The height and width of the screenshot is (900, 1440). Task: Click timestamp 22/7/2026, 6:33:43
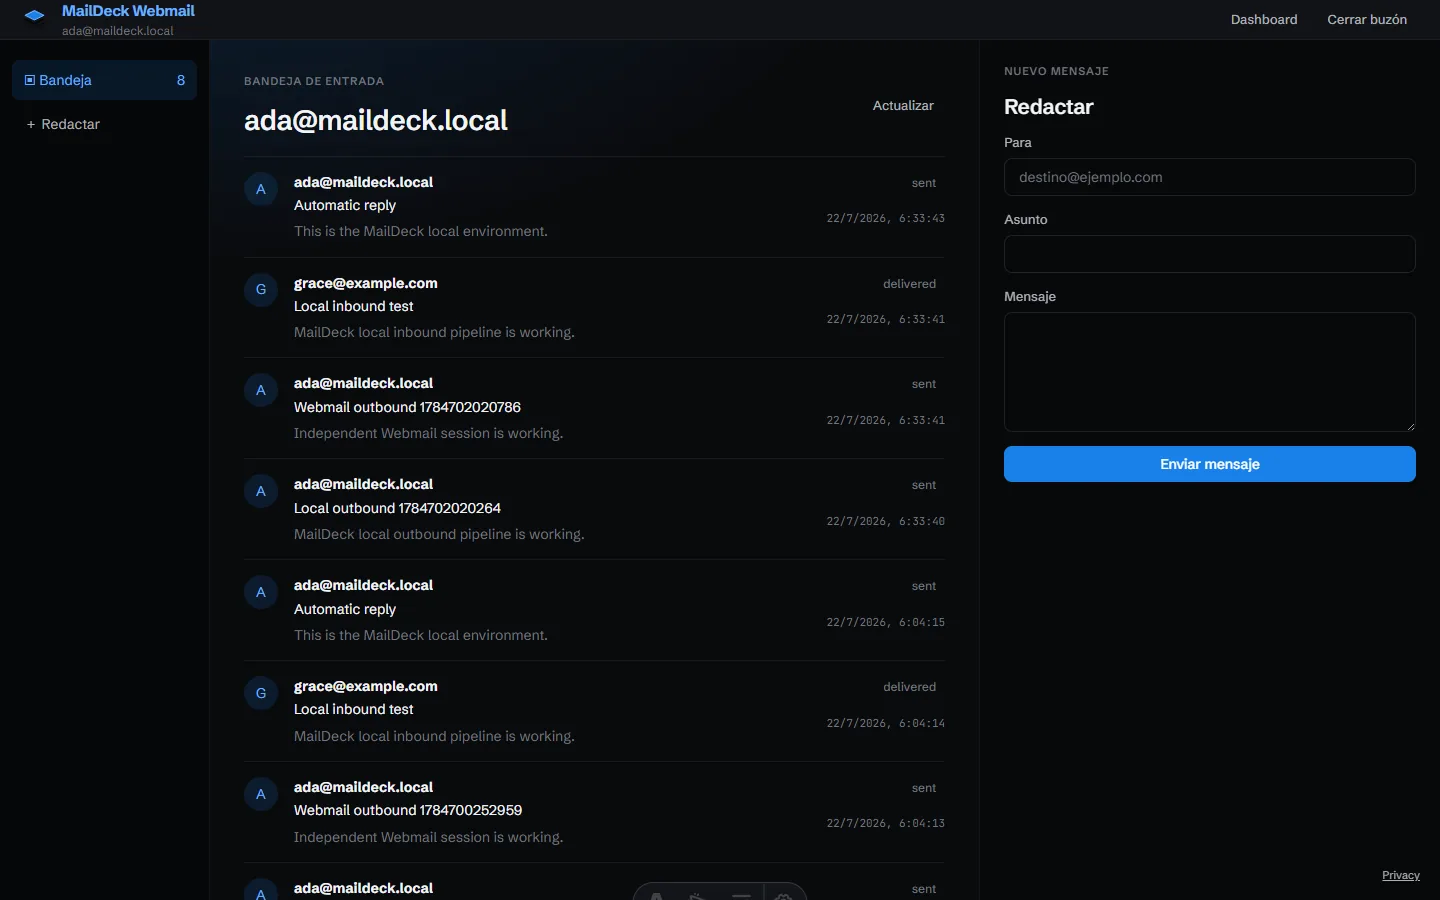tap(885, 218)
